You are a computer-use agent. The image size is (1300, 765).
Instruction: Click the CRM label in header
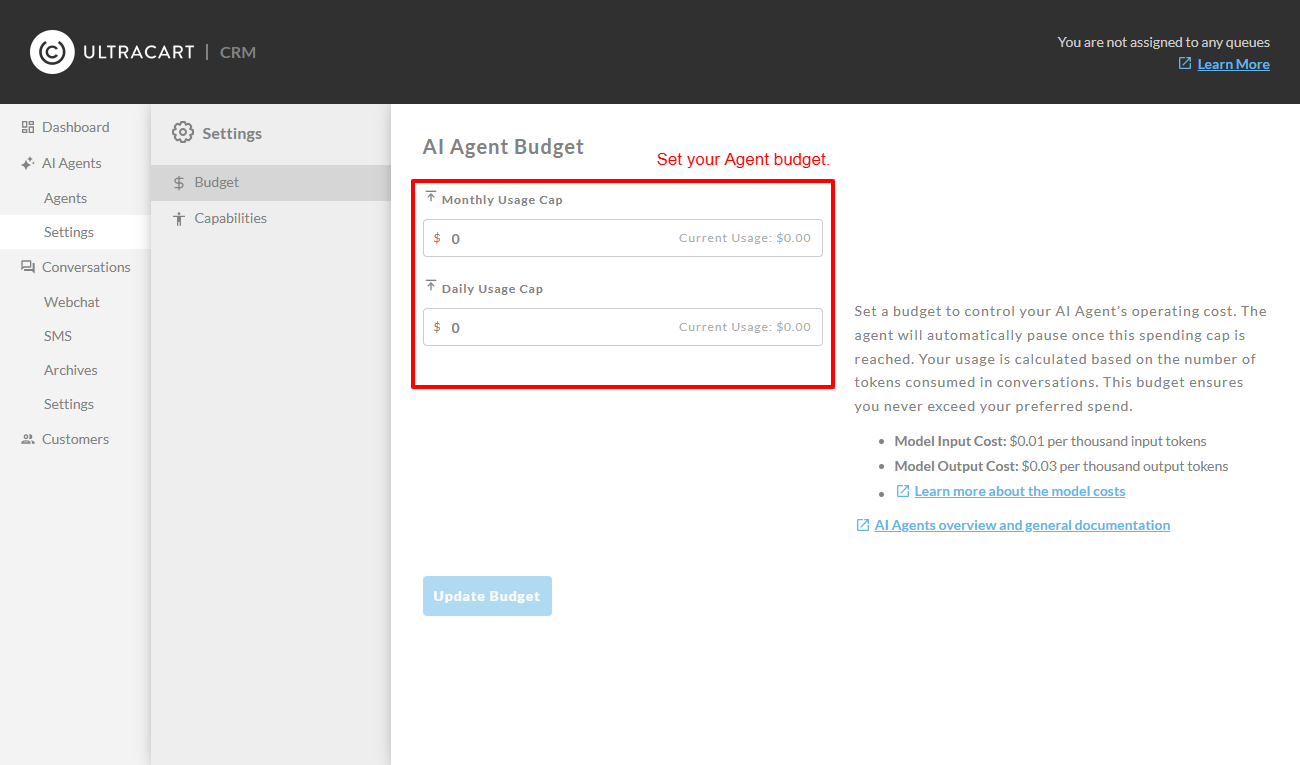(x=238, y=52)
